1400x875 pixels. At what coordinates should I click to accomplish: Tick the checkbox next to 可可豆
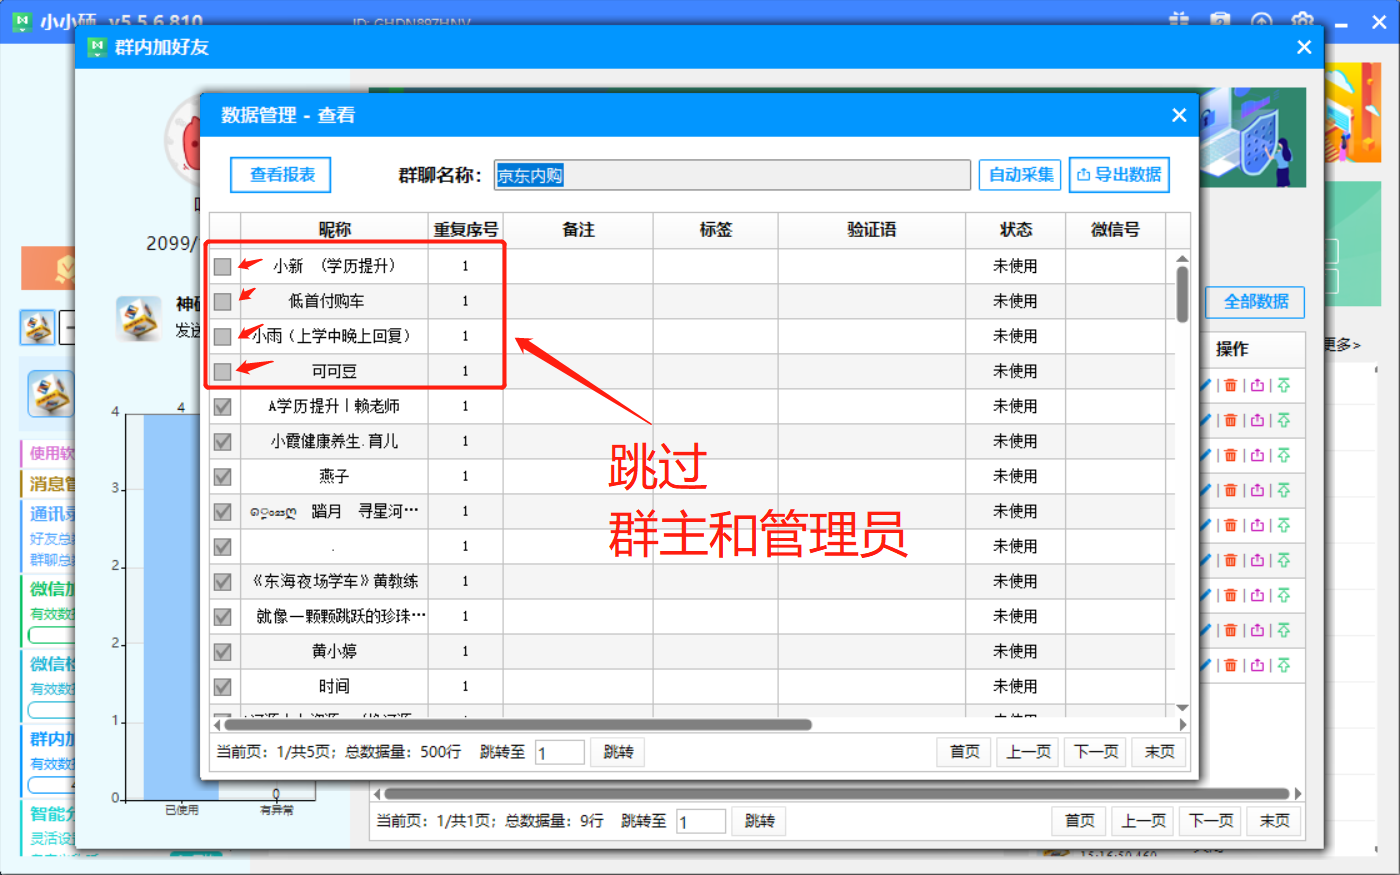[222, 371]
